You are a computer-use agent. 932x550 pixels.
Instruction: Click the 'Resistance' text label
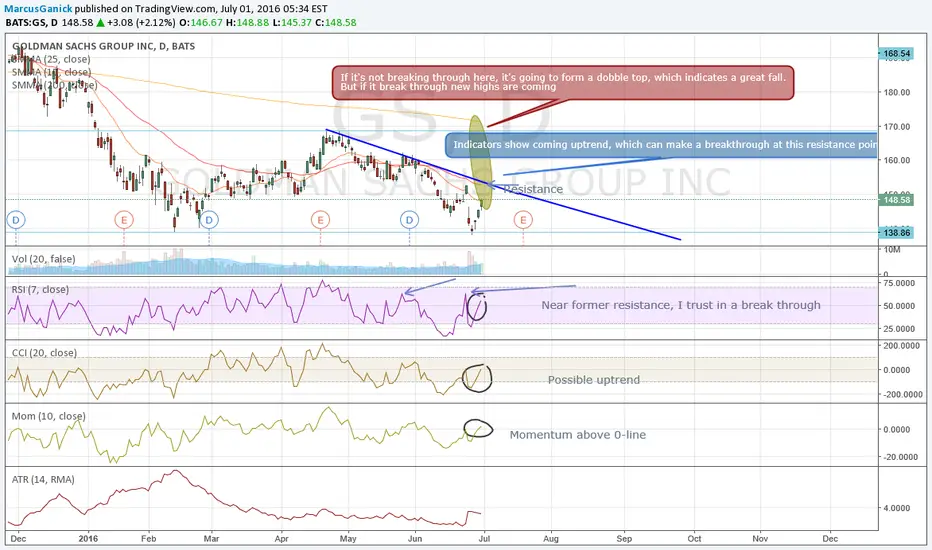(533, 189)
